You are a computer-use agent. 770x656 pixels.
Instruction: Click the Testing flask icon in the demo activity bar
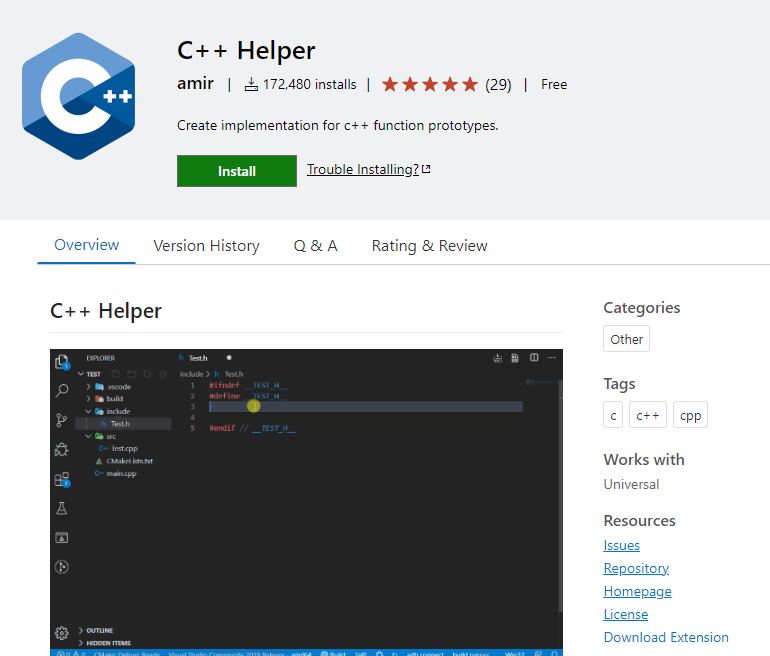point(61,508)
